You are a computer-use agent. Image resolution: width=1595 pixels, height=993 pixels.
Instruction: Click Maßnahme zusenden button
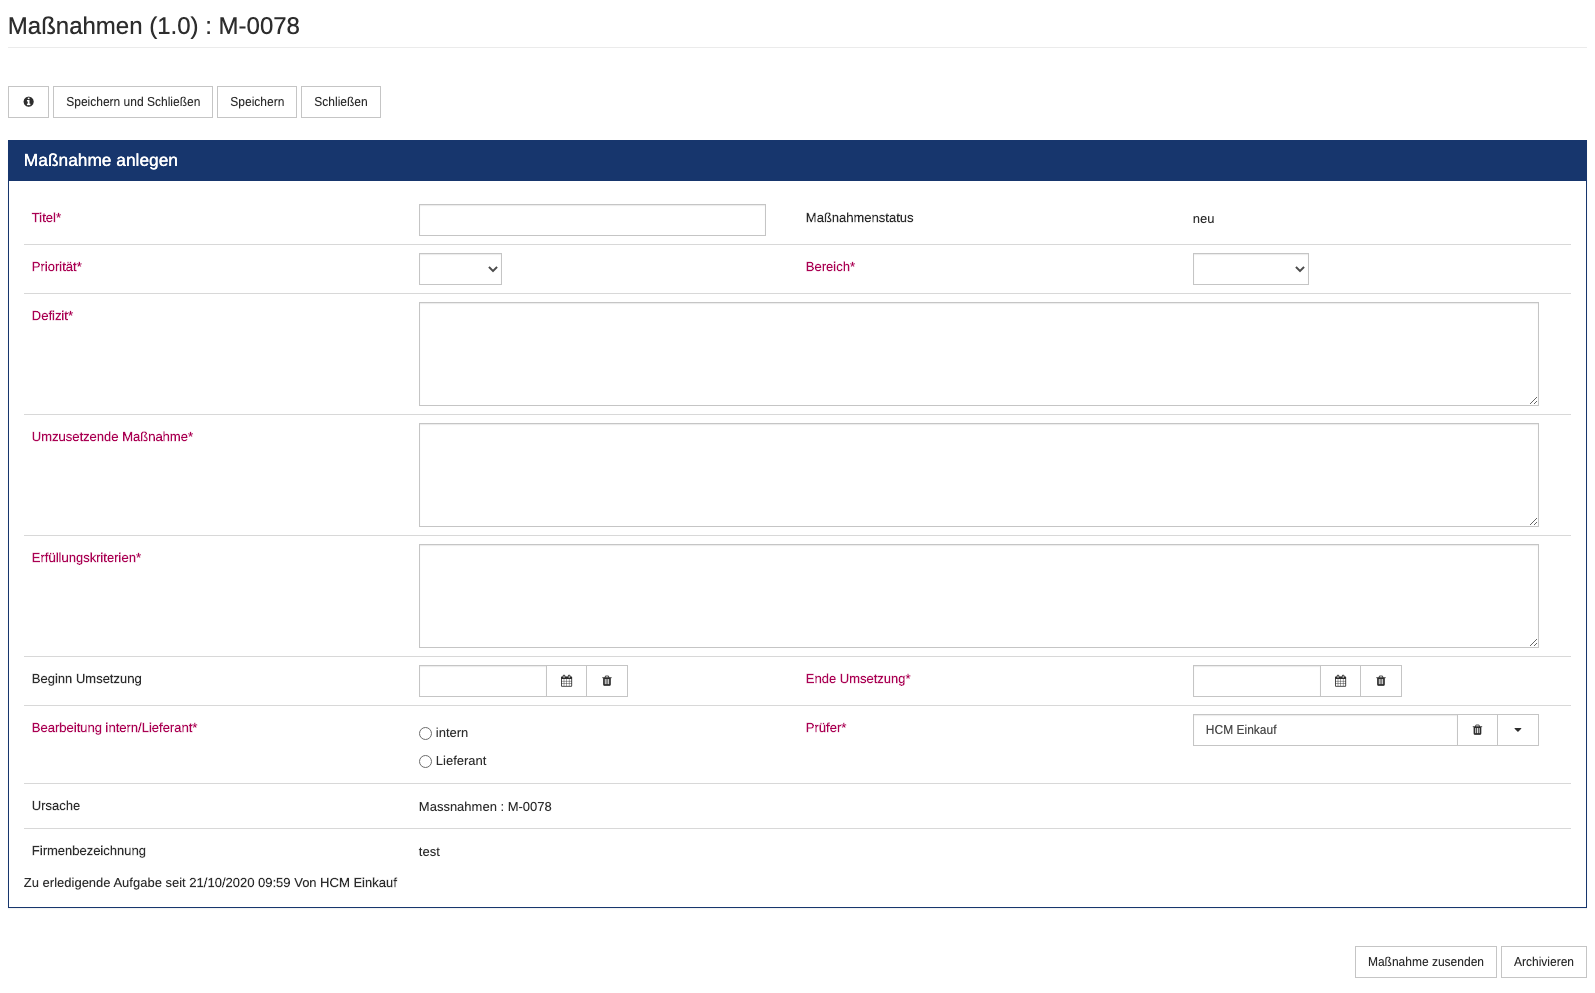(1425, 962)
